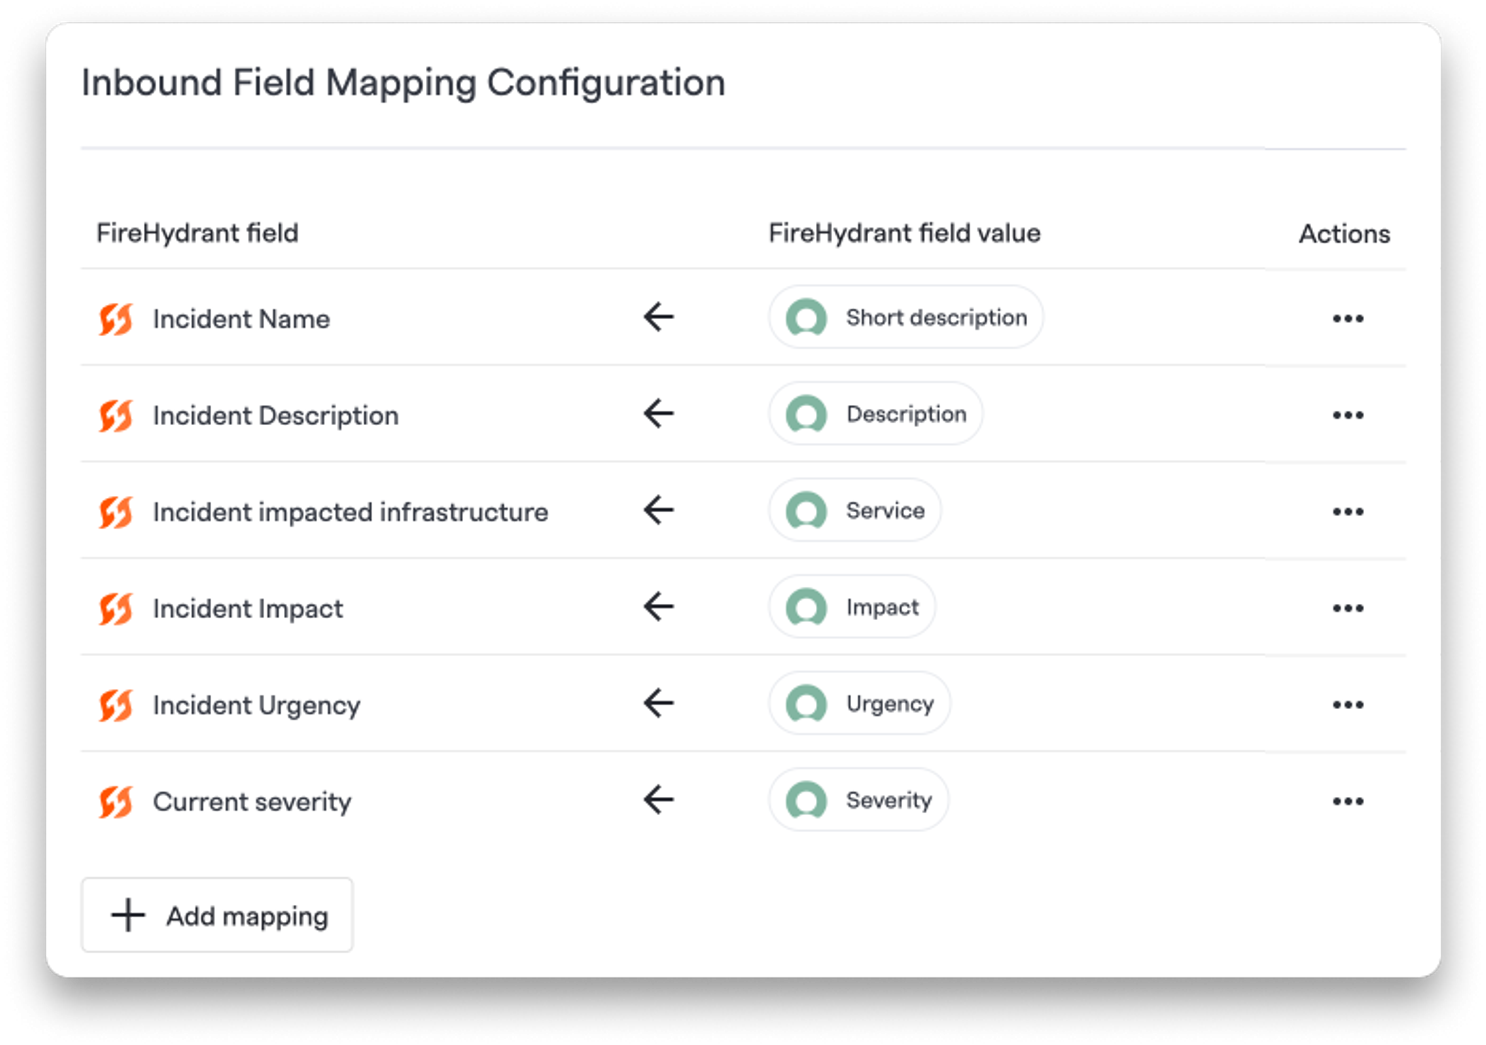Screen dimensions: 1486x1045
Task: Click the Incident Impact field label
Action: tap(248, 609)
